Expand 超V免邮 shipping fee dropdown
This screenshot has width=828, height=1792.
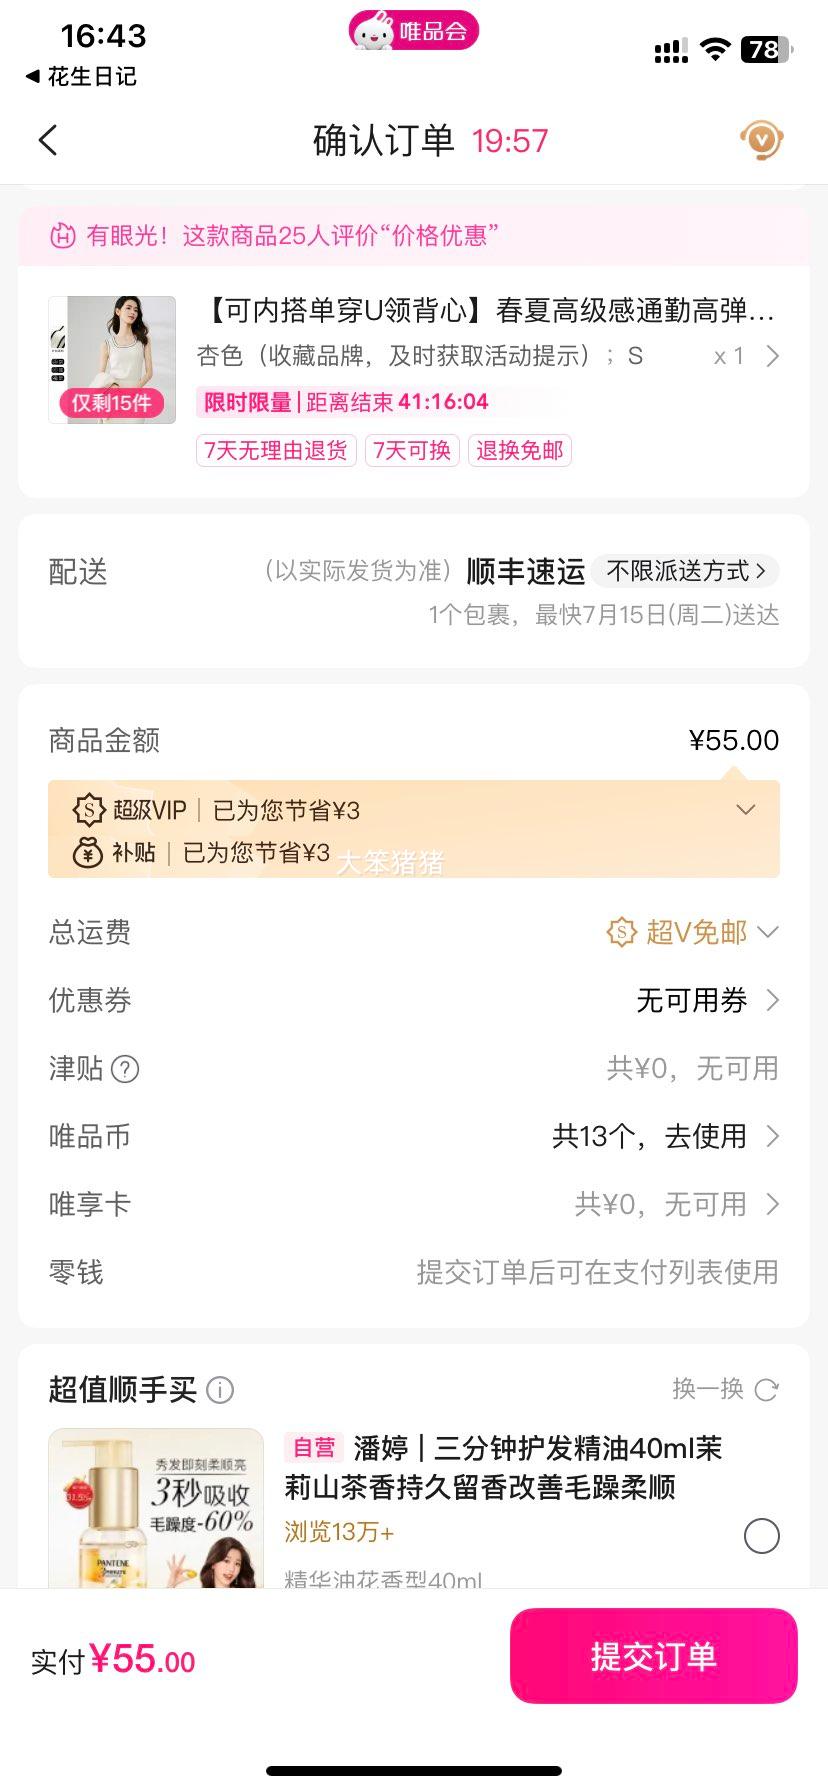click(x=692, y=932)
